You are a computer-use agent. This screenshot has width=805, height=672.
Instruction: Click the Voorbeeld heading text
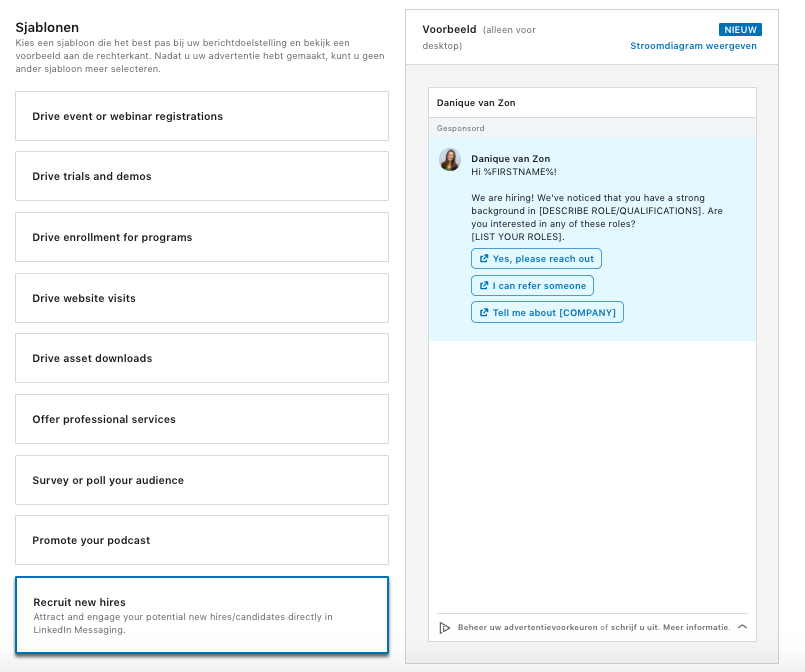[x=449, y=29]
